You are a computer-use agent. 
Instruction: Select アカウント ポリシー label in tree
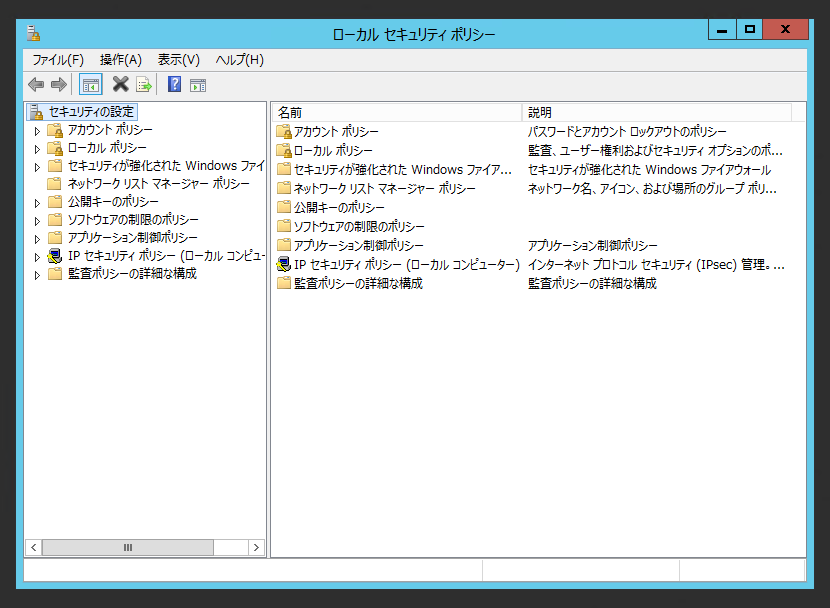coord(110,130)
